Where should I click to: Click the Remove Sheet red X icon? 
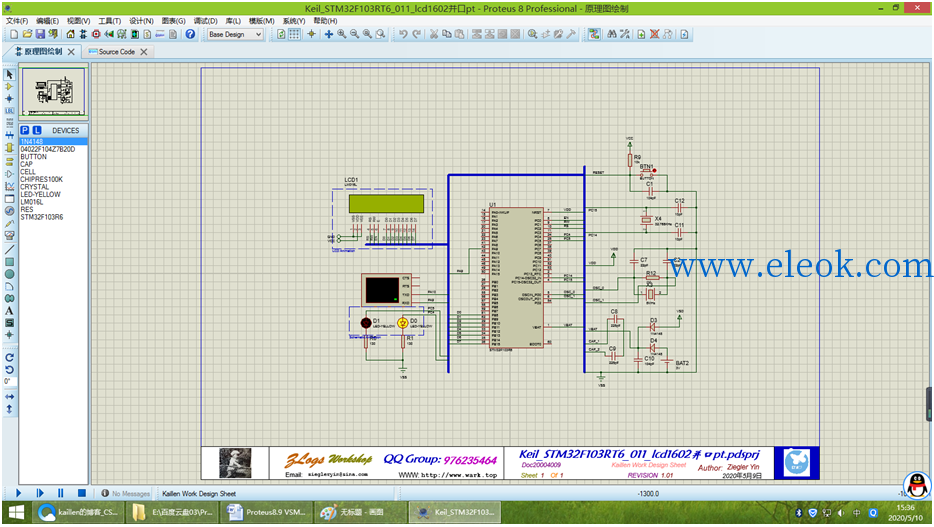click(x=654, y=34)
